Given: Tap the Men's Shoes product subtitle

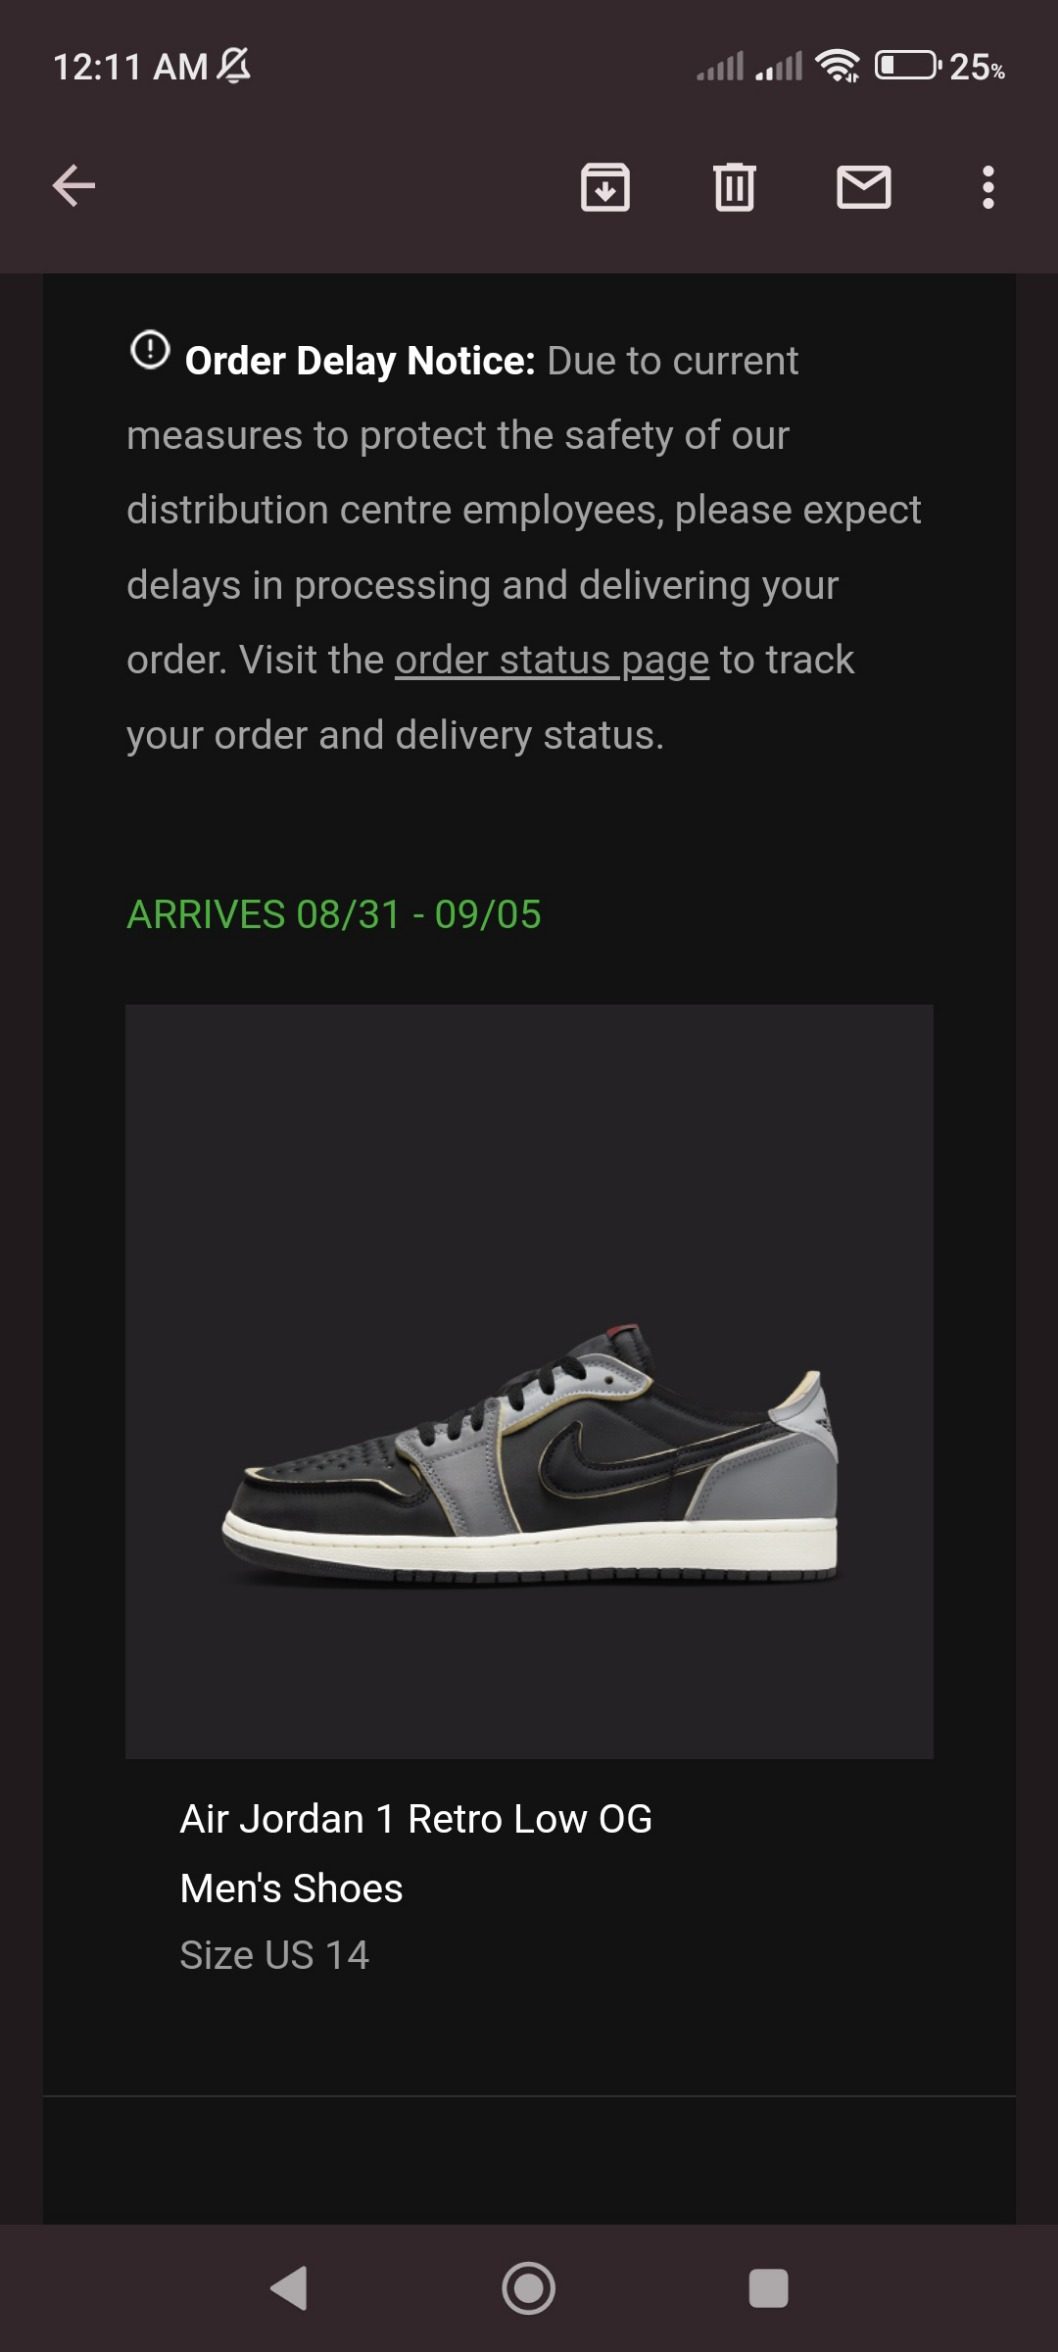Looking at the screenshot, I should point(291,1888).
